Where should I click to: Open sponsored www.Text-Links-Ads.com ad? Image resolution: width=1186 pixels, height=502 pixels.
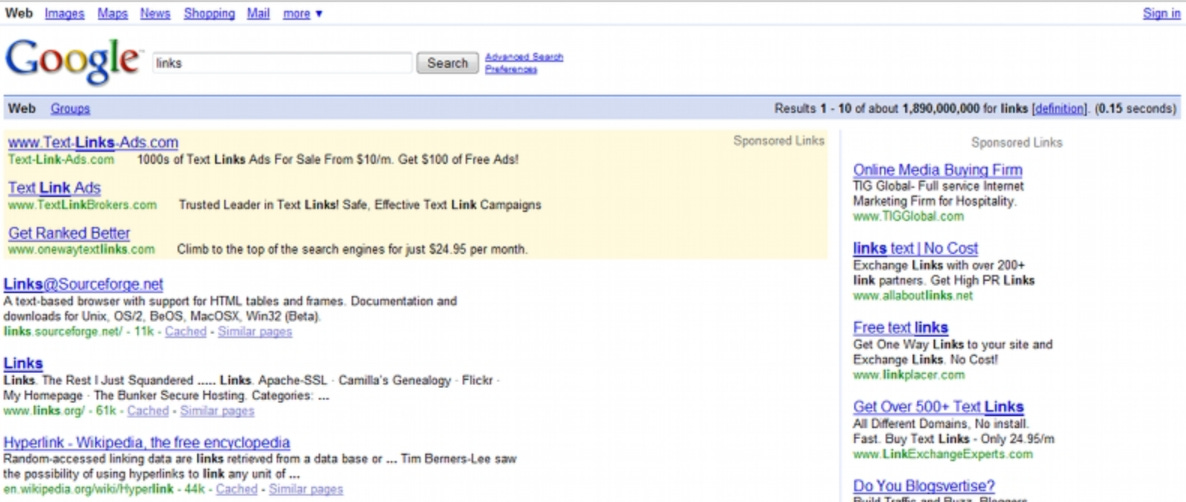coord(93,142)
